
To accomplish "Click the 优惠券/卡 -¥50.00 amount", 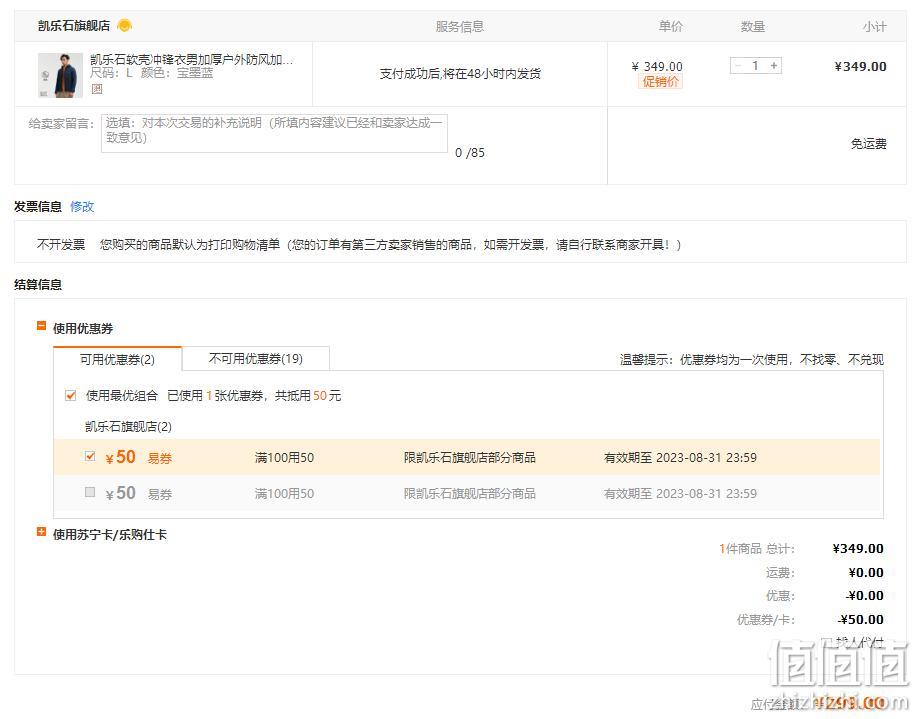I will pos(860,619).
